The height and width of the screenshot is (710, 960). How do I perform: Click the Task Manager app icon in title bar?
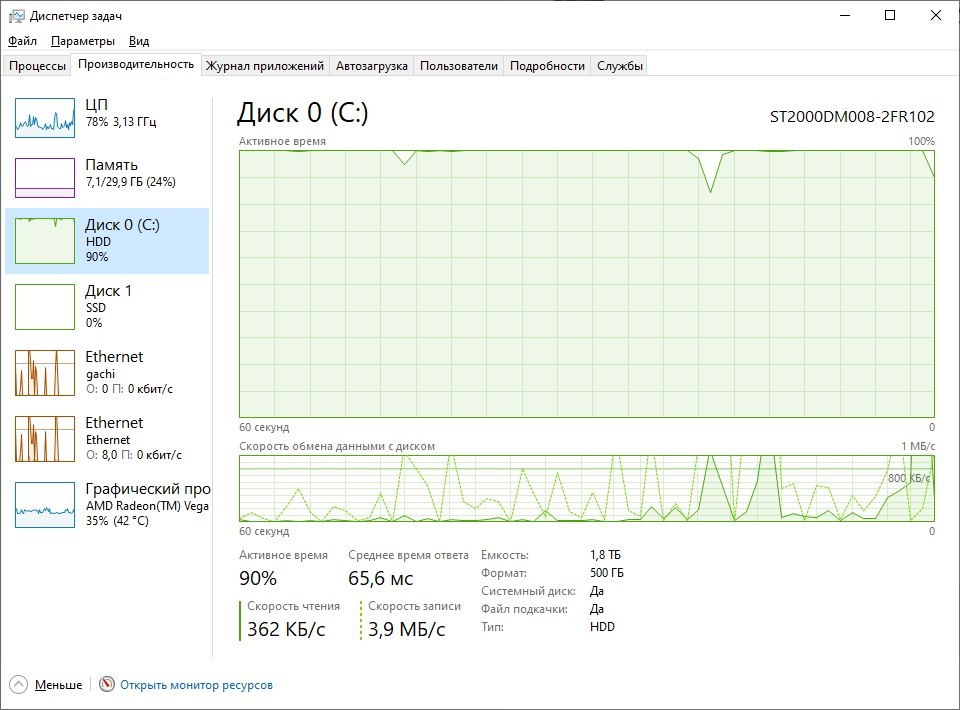pyautogui.click(x=16, y=15)
